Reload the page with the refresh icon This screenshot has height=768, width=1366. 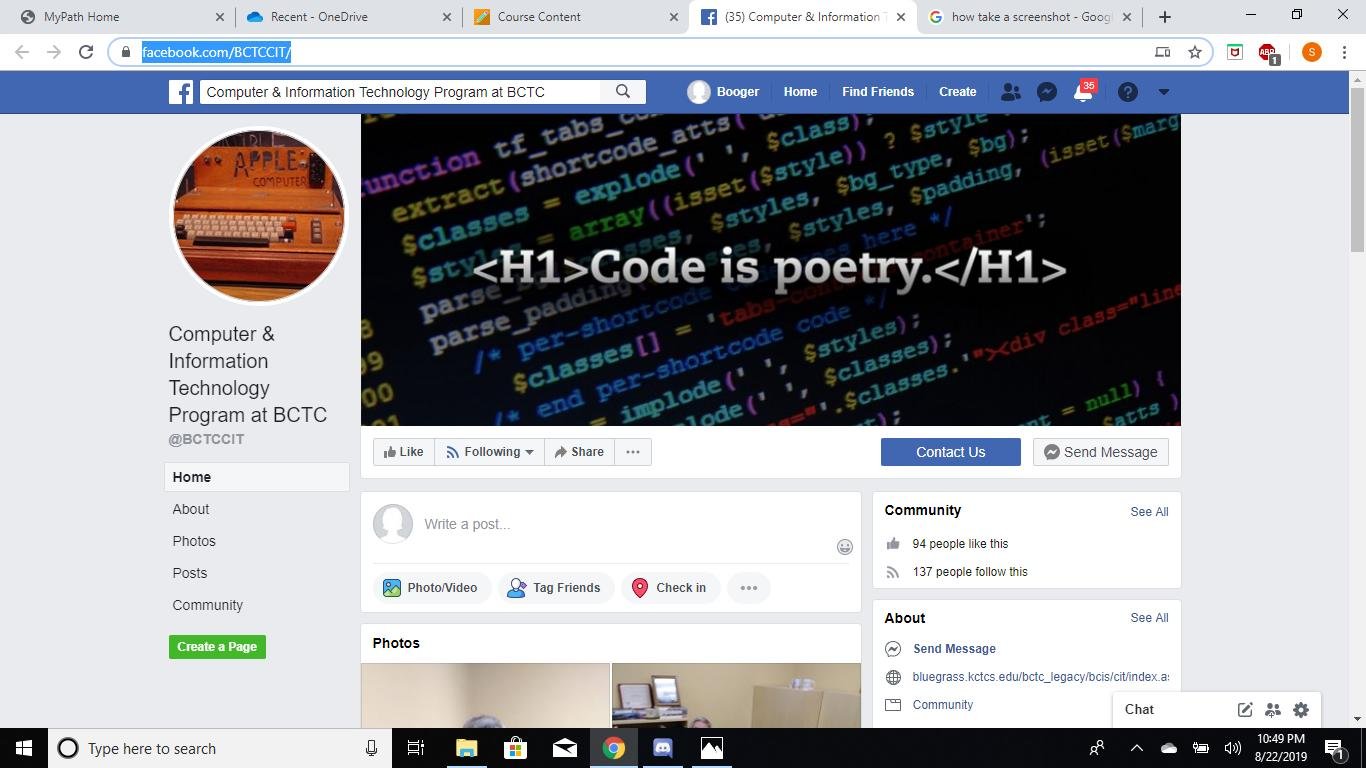coord(86,52)
